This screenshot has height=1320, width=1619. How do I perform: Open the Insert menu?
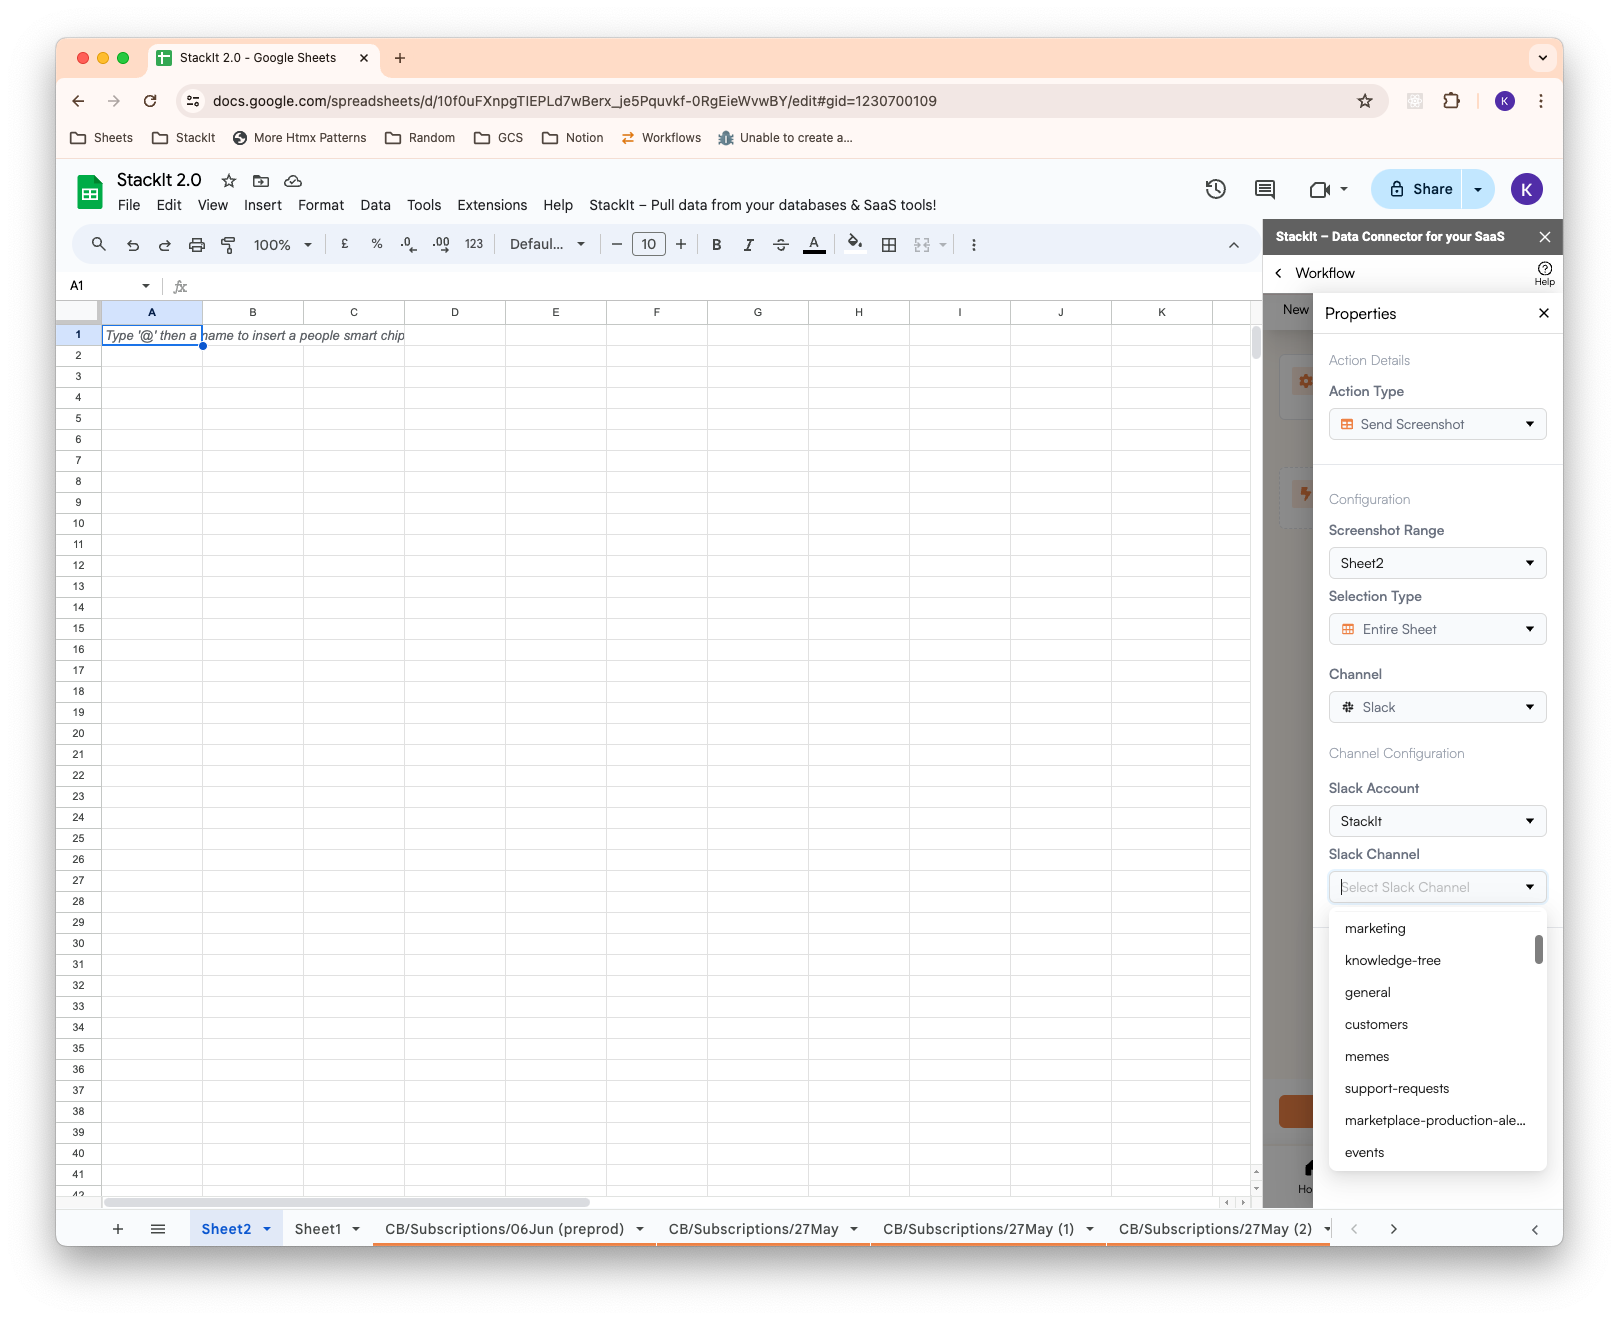(263, 205)
